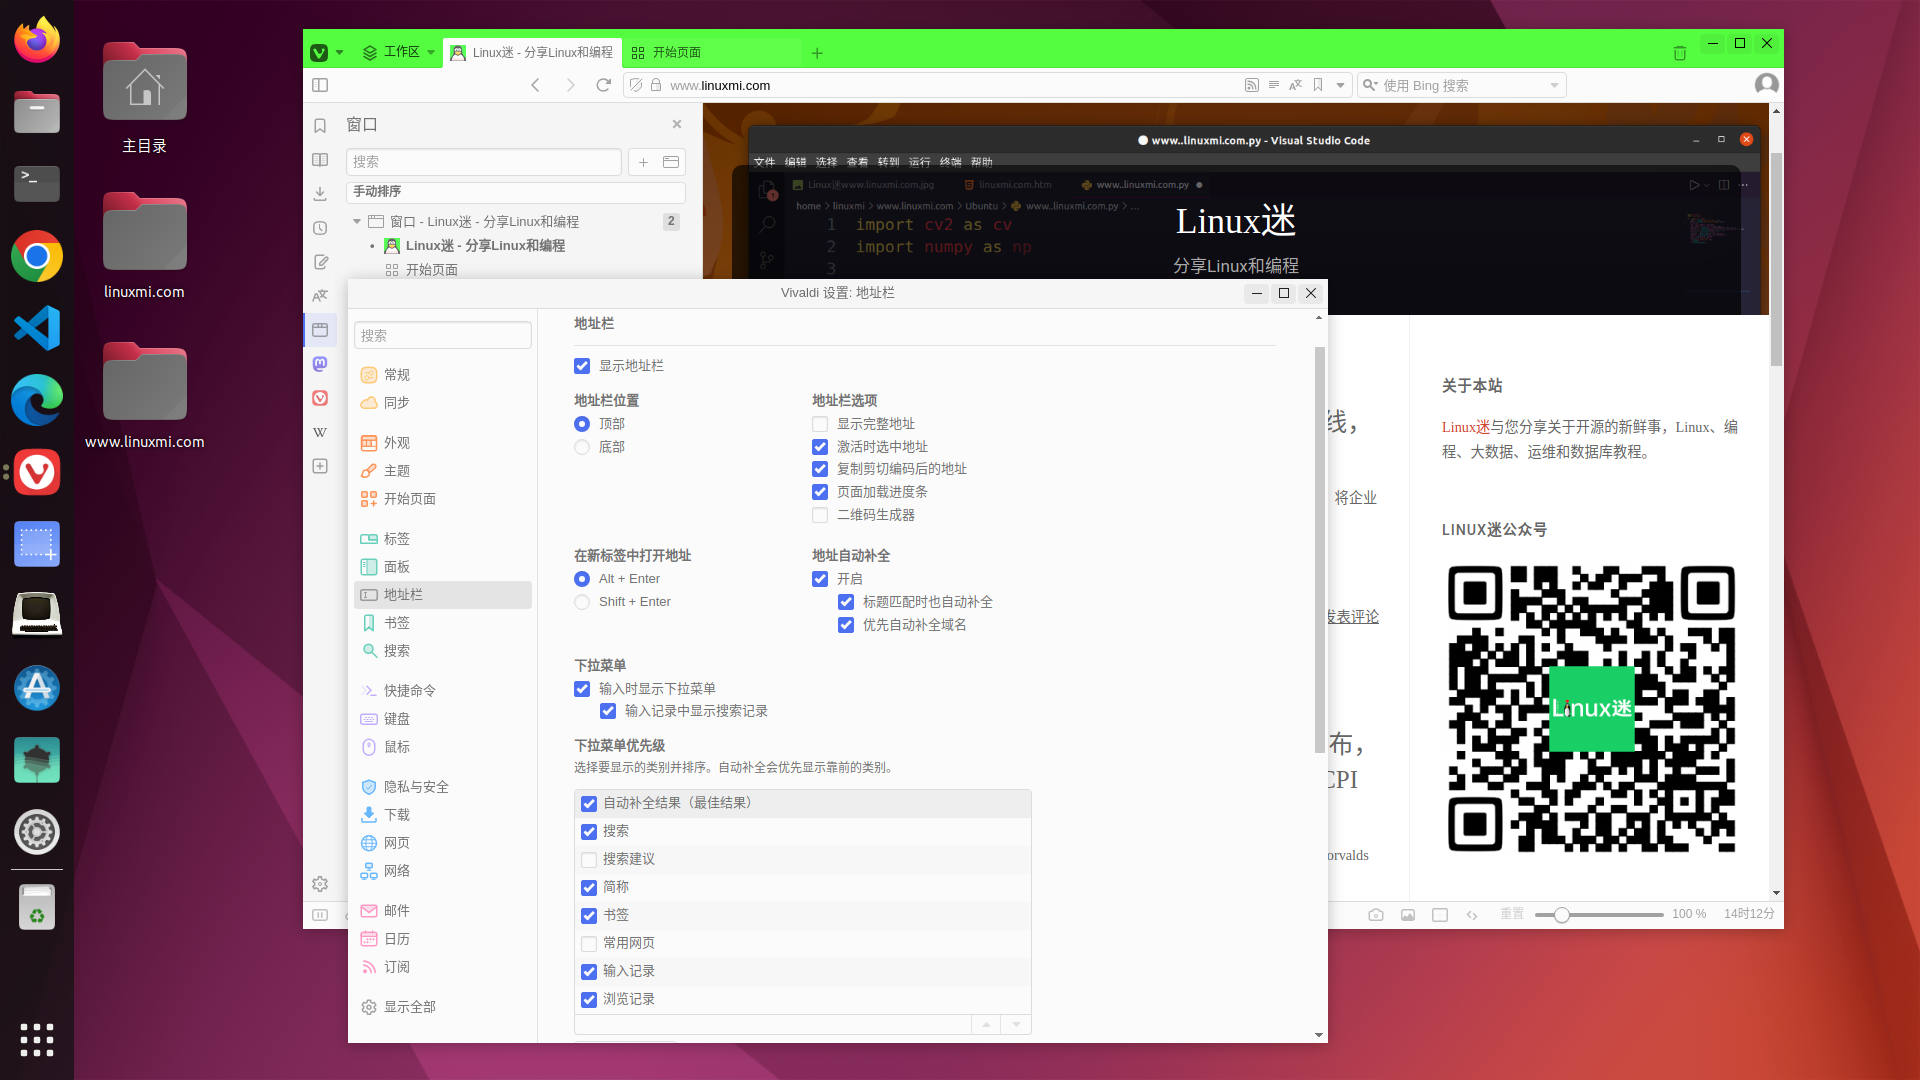Open the Mastodon web panel icon
The height and width of the screenshot is (1080, 1920).
[320, 364]
